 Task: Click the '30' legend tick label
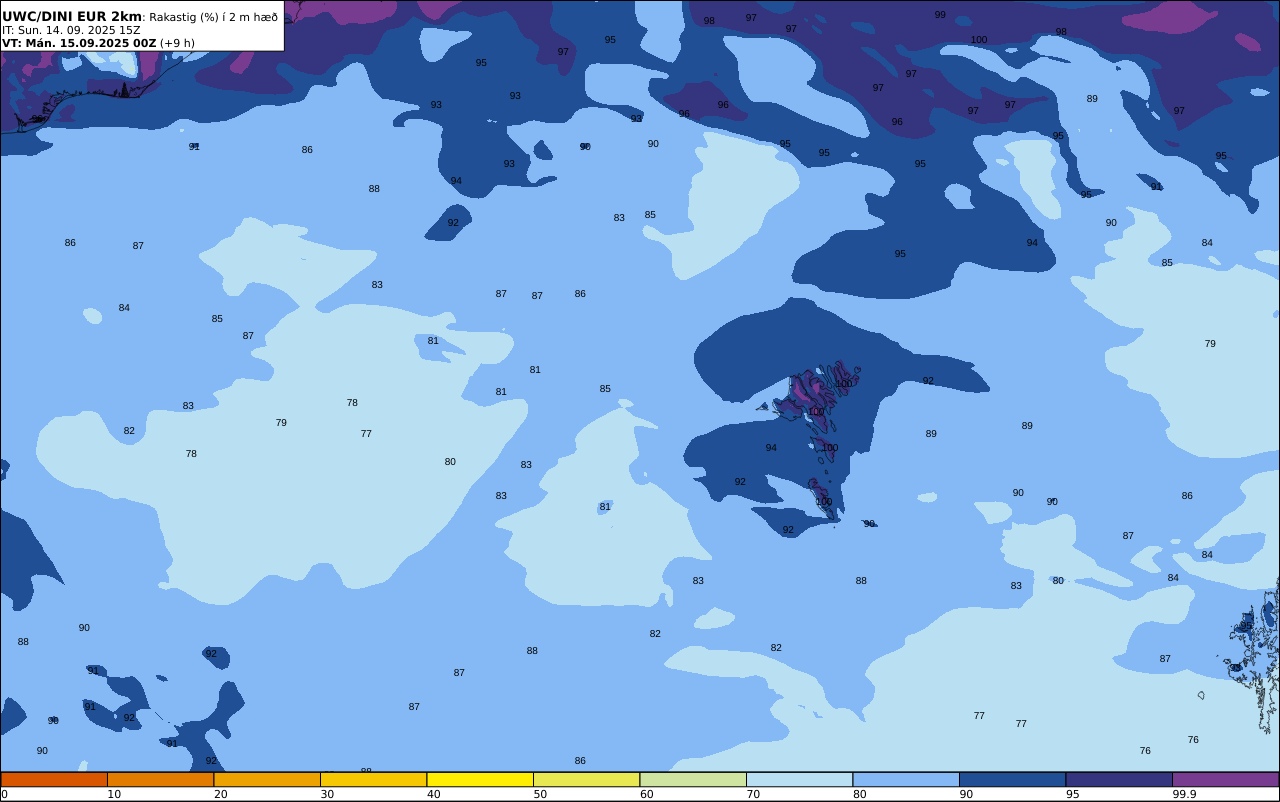[327, 794]
